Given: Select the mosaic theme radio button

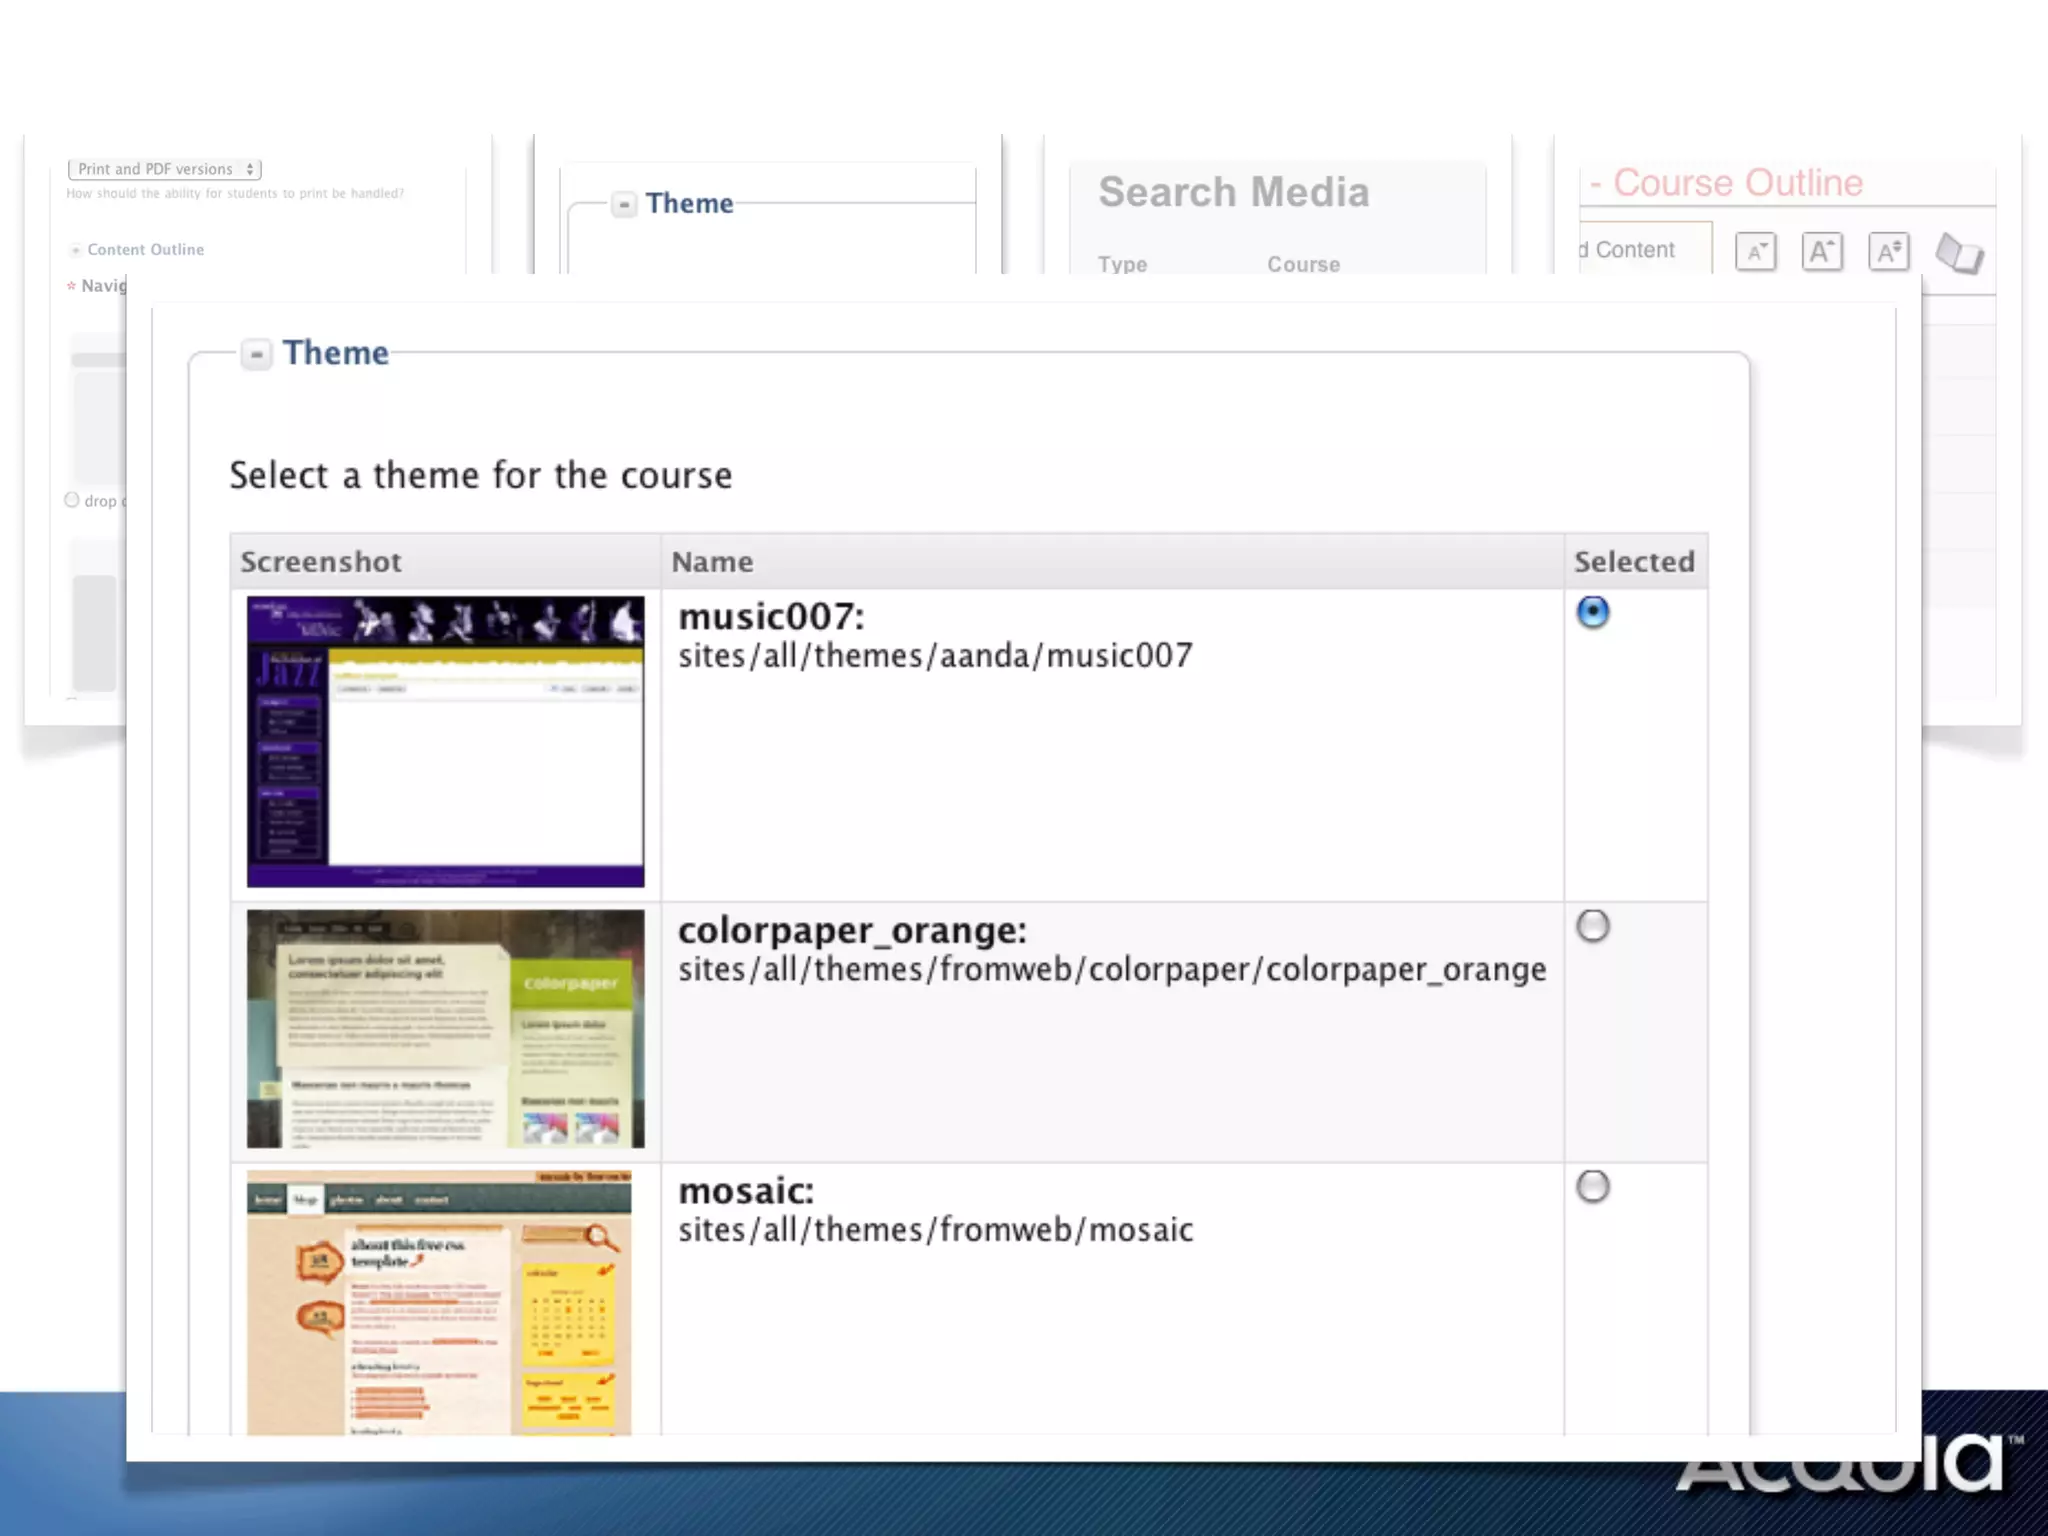Looking at the screenshot, I should coord(1592,1187).
